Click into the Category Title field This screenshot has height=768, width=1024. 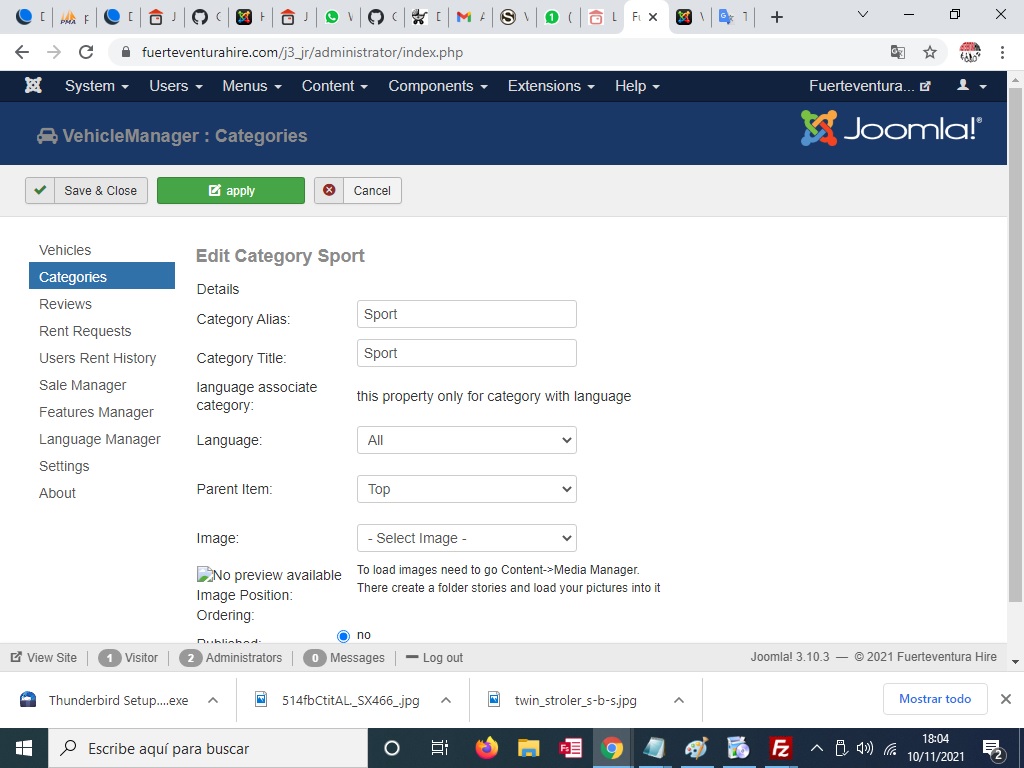(466, 353)
